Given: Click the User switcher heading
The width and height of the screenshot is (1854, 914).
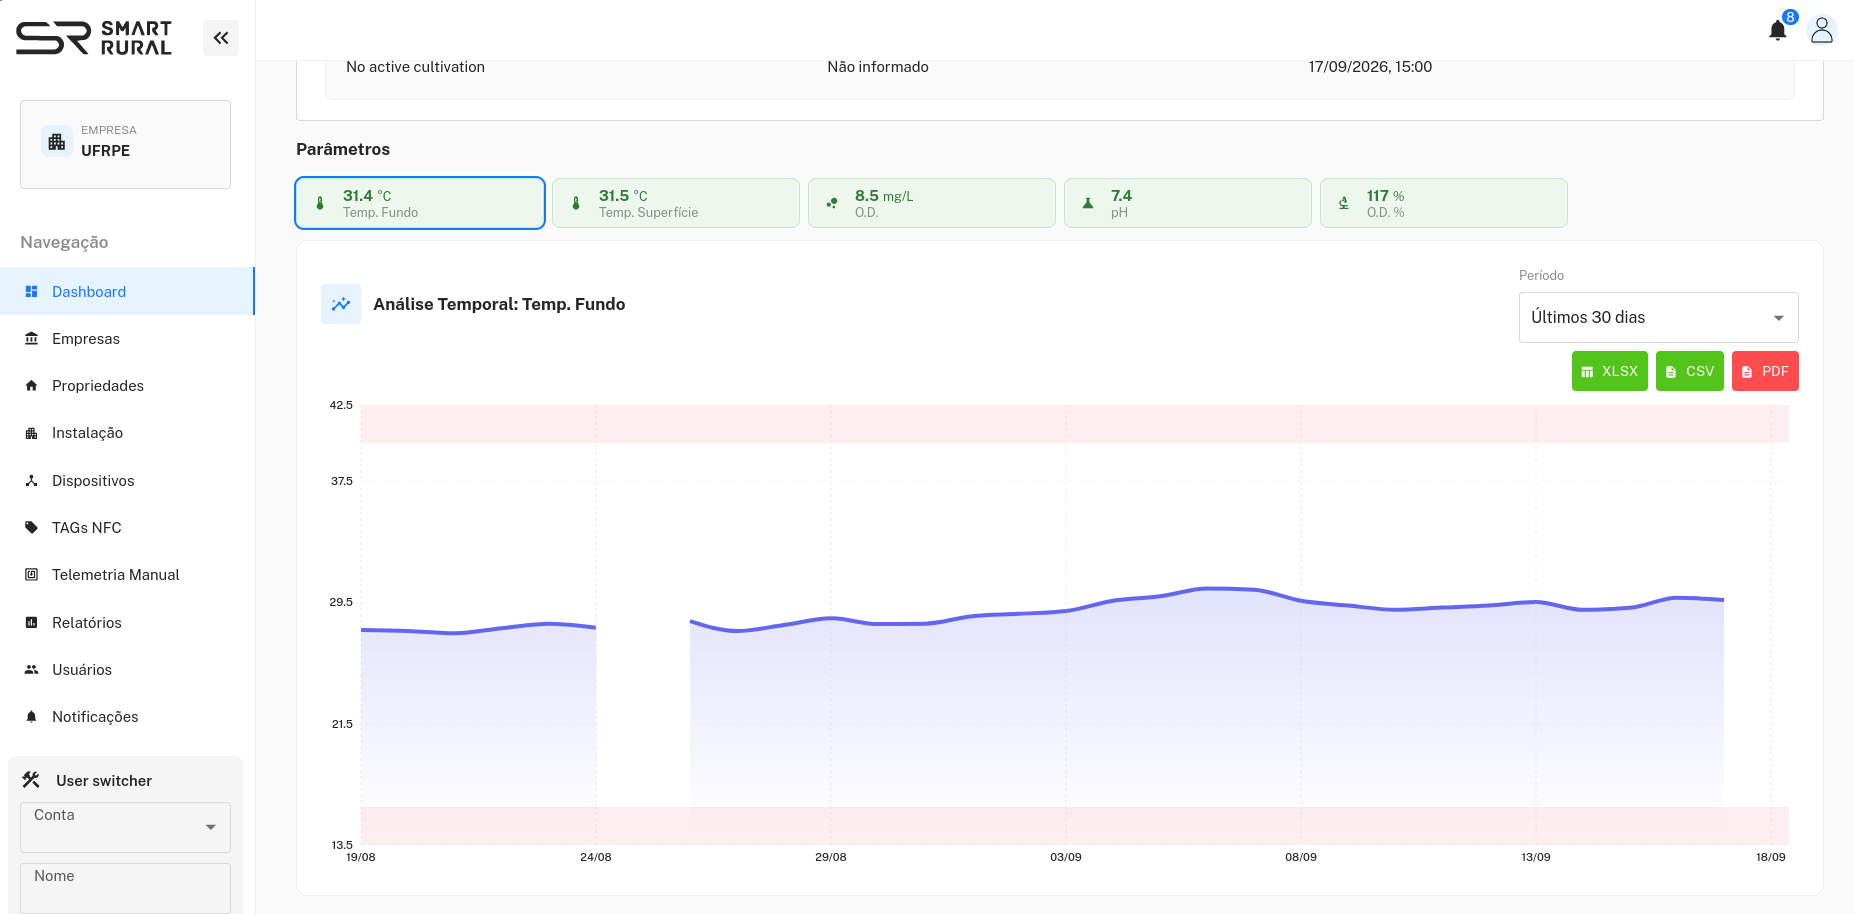Looking at the screenshot, I should [x=104, y=781].
